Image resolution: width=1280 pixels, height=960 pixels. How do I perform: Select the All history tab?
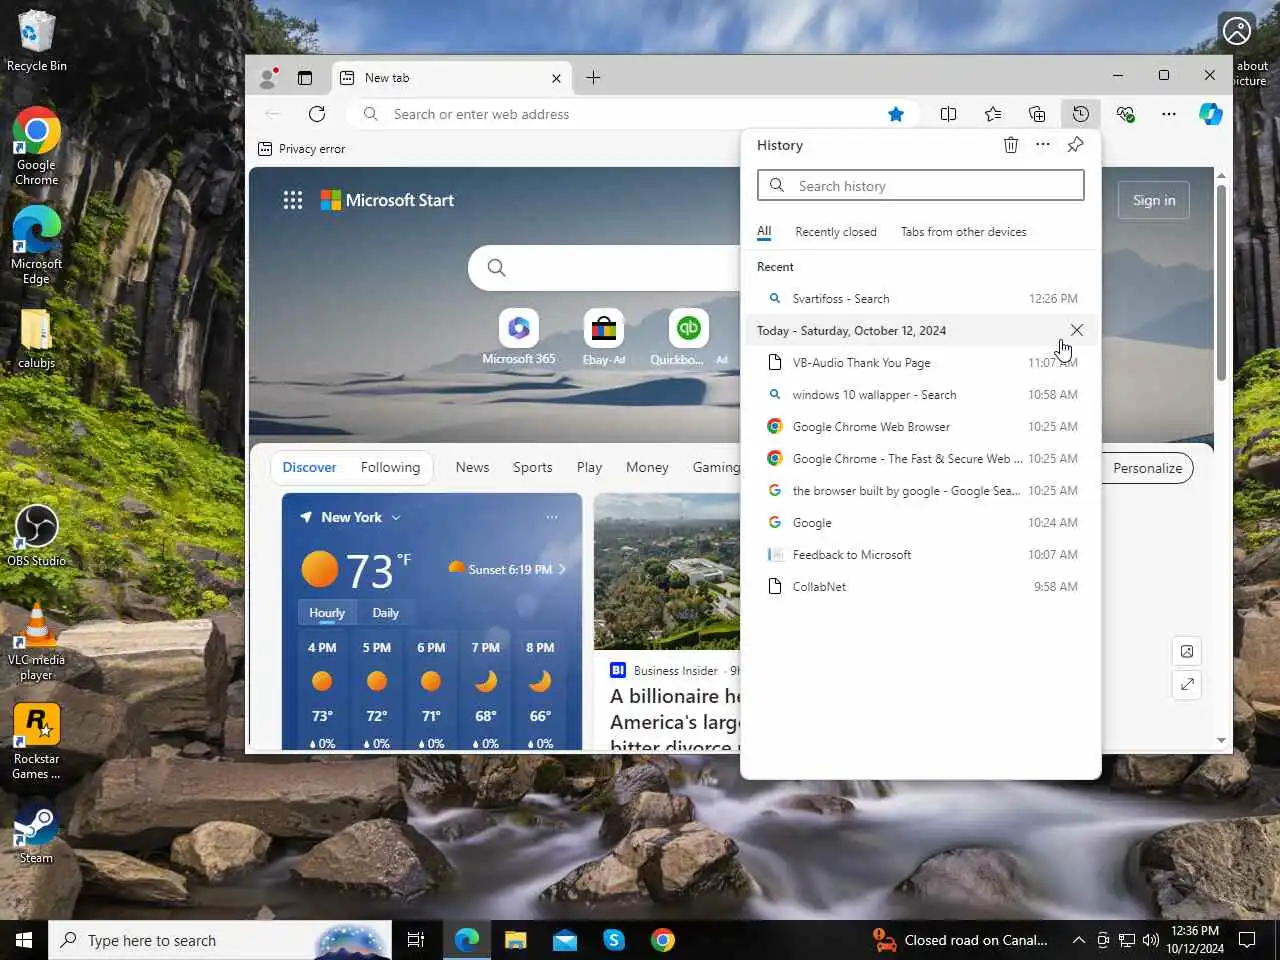(x=764, y=232)
